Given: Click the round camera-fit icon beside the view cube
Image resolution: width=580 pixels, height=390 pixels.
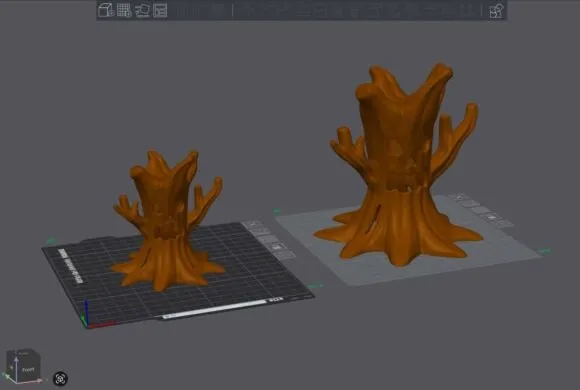Looking at the screenshot, I should [61, 379].
